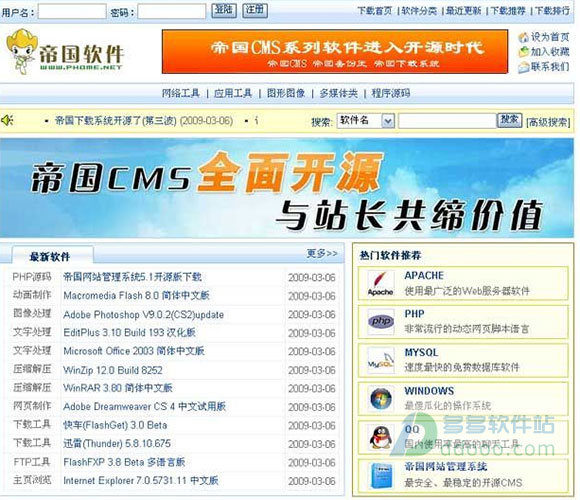Image resolution: width=580 pixels, height=500 pixels.
Task: Click the 联系我们 text link
Action: coord(550,67)
